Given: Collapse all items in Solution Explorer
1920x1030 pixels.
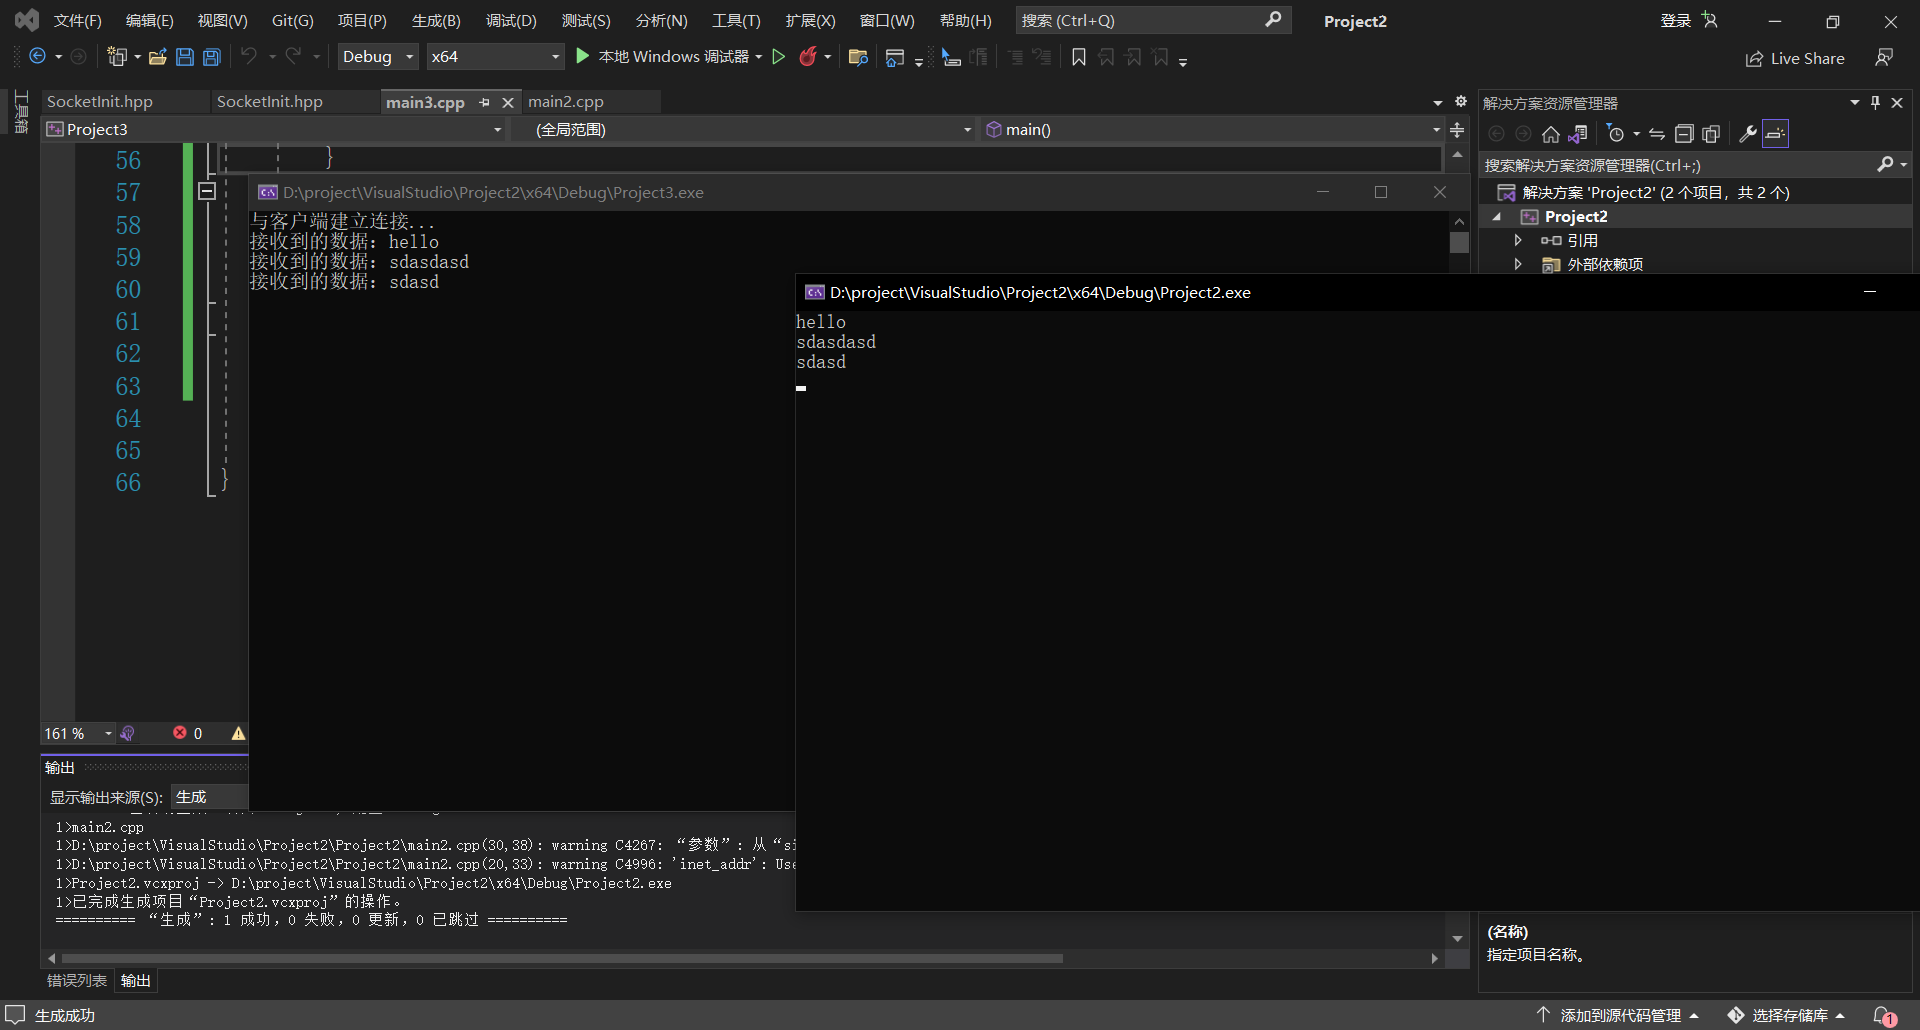Looking at the screenshot, I should pyautogui.click(x=1684, y=134).
